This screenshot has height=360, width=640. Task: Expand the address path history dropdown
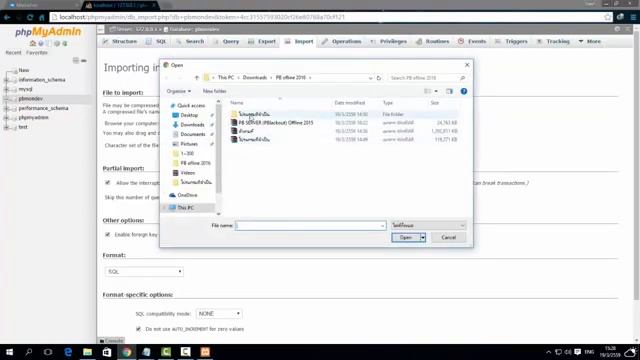click(371, 78)
